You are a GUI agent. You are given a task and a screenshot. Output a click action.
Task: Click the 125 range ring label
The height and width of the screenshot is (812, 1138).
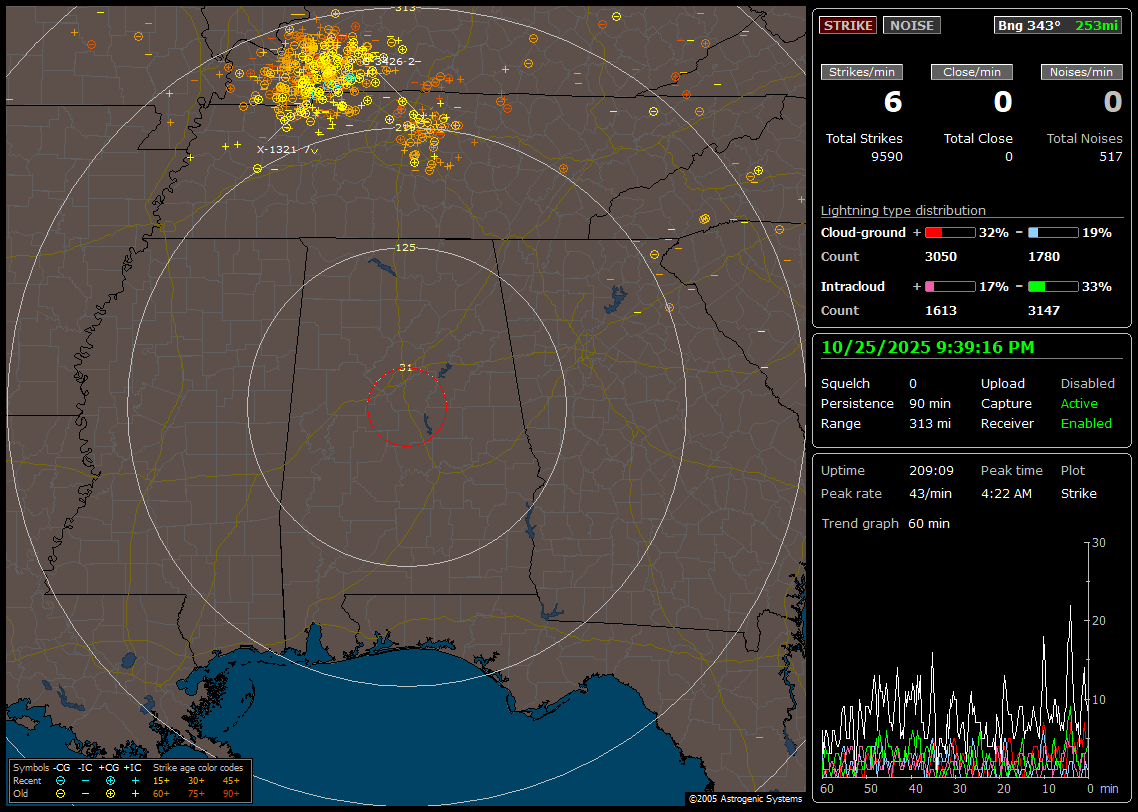(405, 247)
